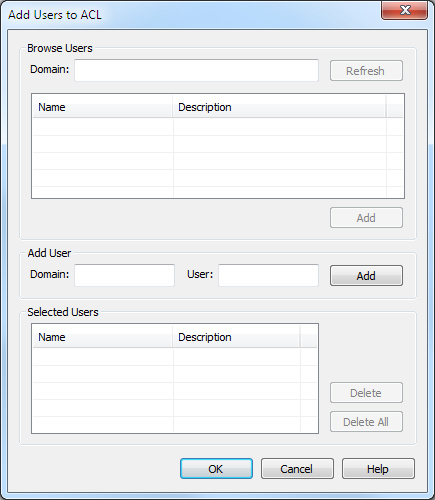The height and width of the screenshot is (500, 435).
Task: Dismiss dialog with Cancel button
Action: tap(297, 469)
